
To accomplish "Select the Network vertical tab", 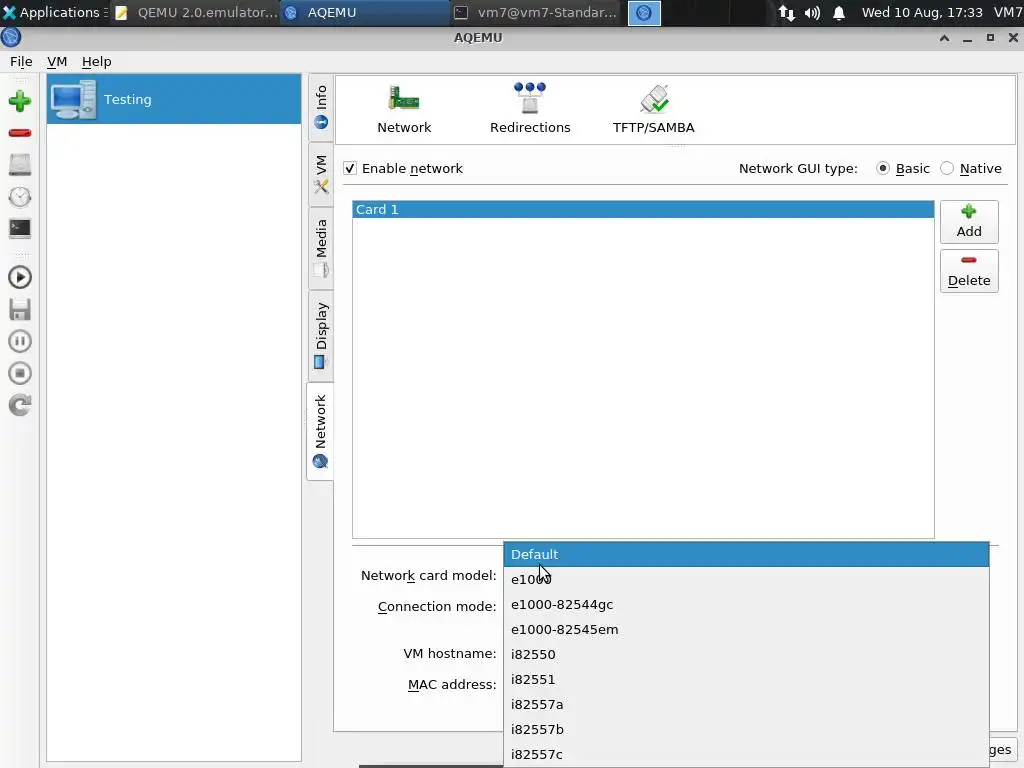I will pyautogui.click(x=320, y=432).
